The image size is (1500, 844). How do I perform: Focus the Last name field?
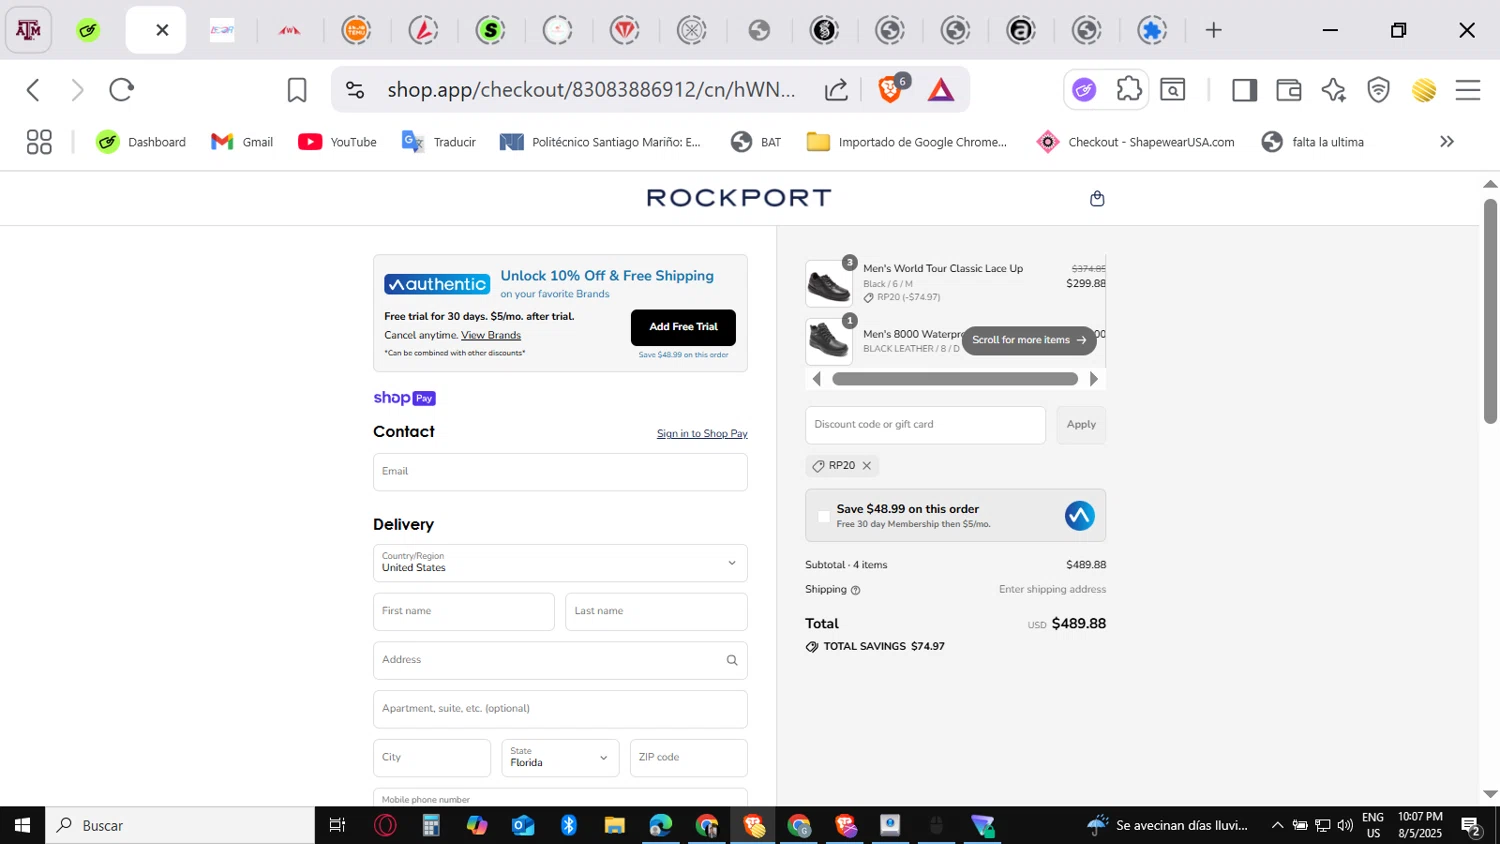point(656,612)
